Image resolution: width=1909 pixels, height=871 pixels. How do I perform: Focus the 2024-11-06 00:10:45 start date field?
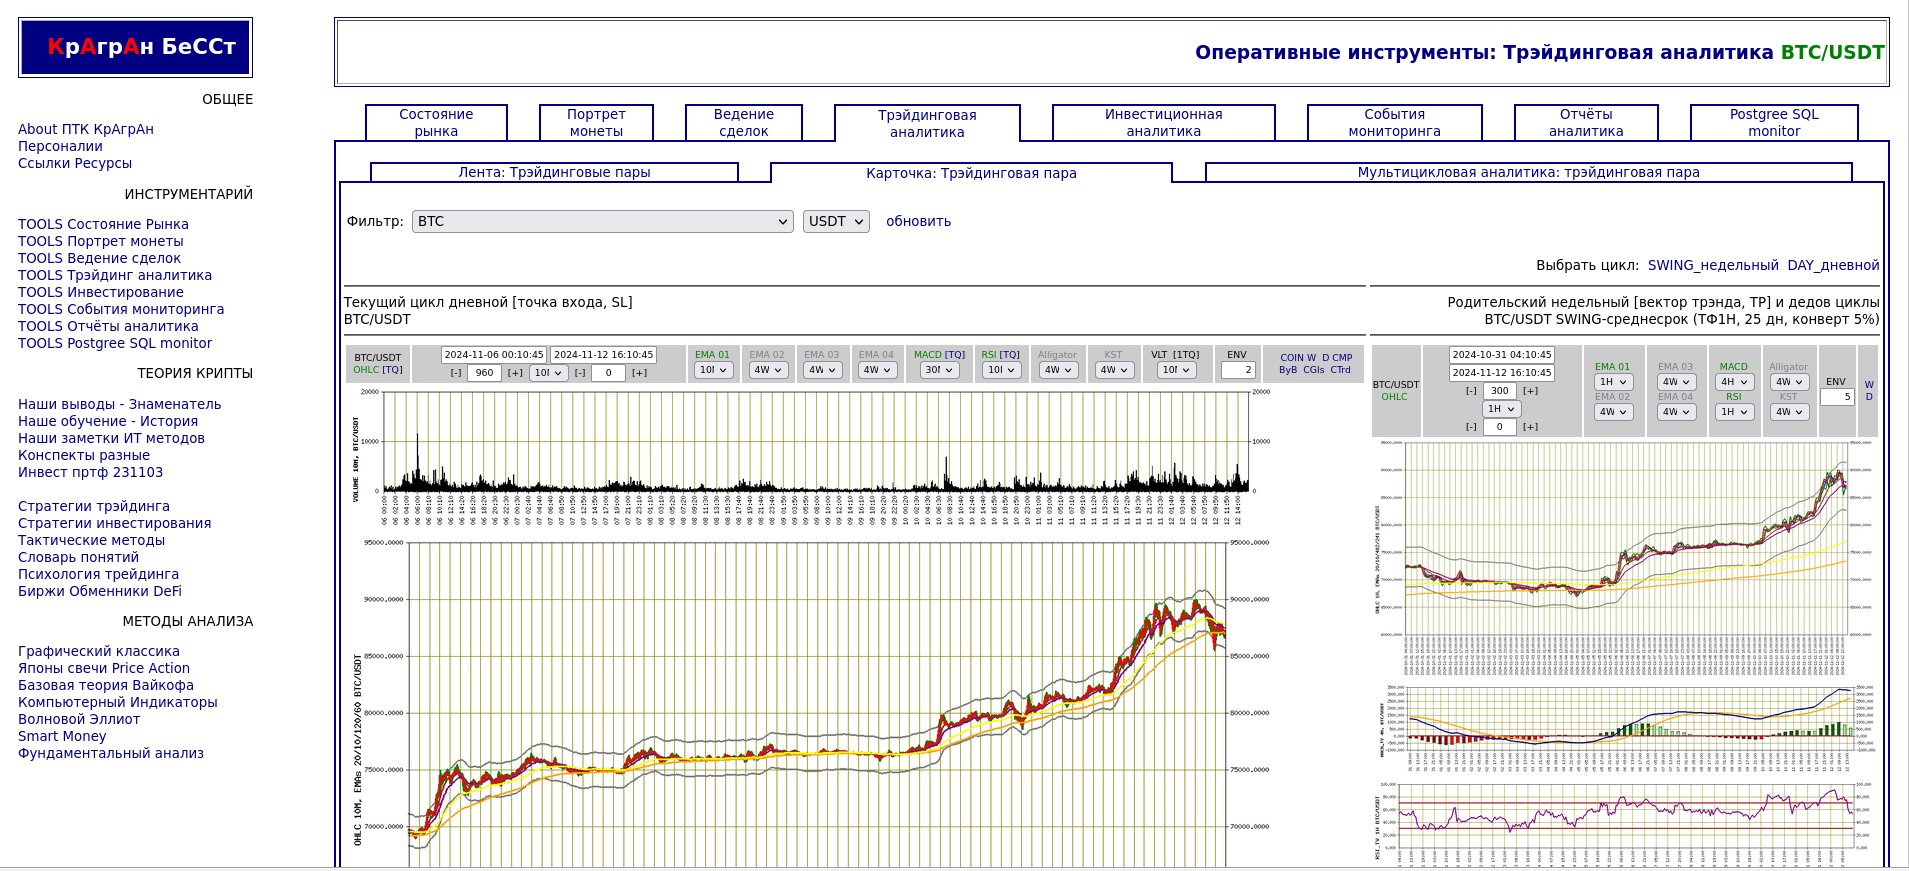point(494,355)
